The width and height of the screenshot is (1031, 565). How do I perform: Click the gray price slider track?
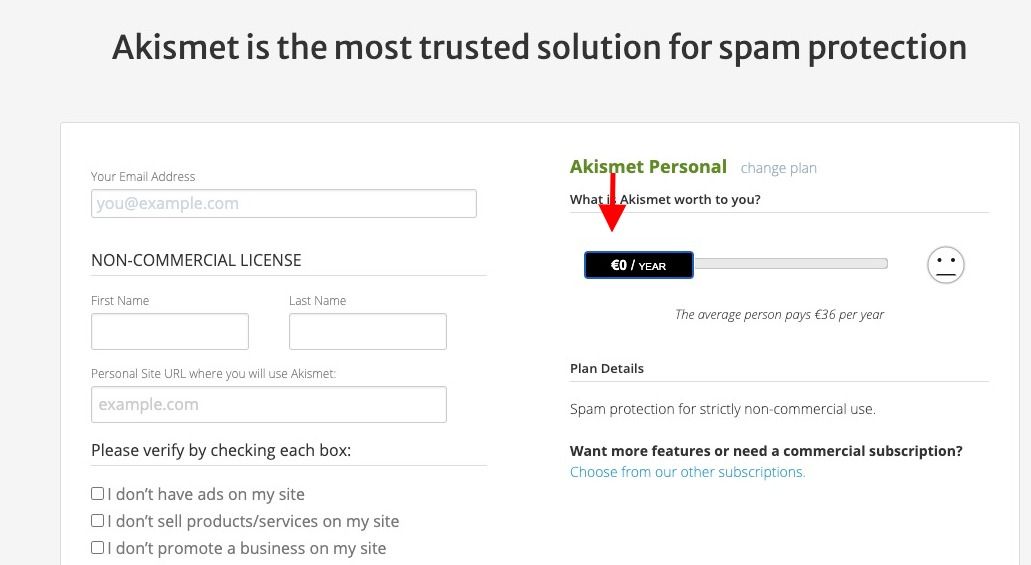791,264
